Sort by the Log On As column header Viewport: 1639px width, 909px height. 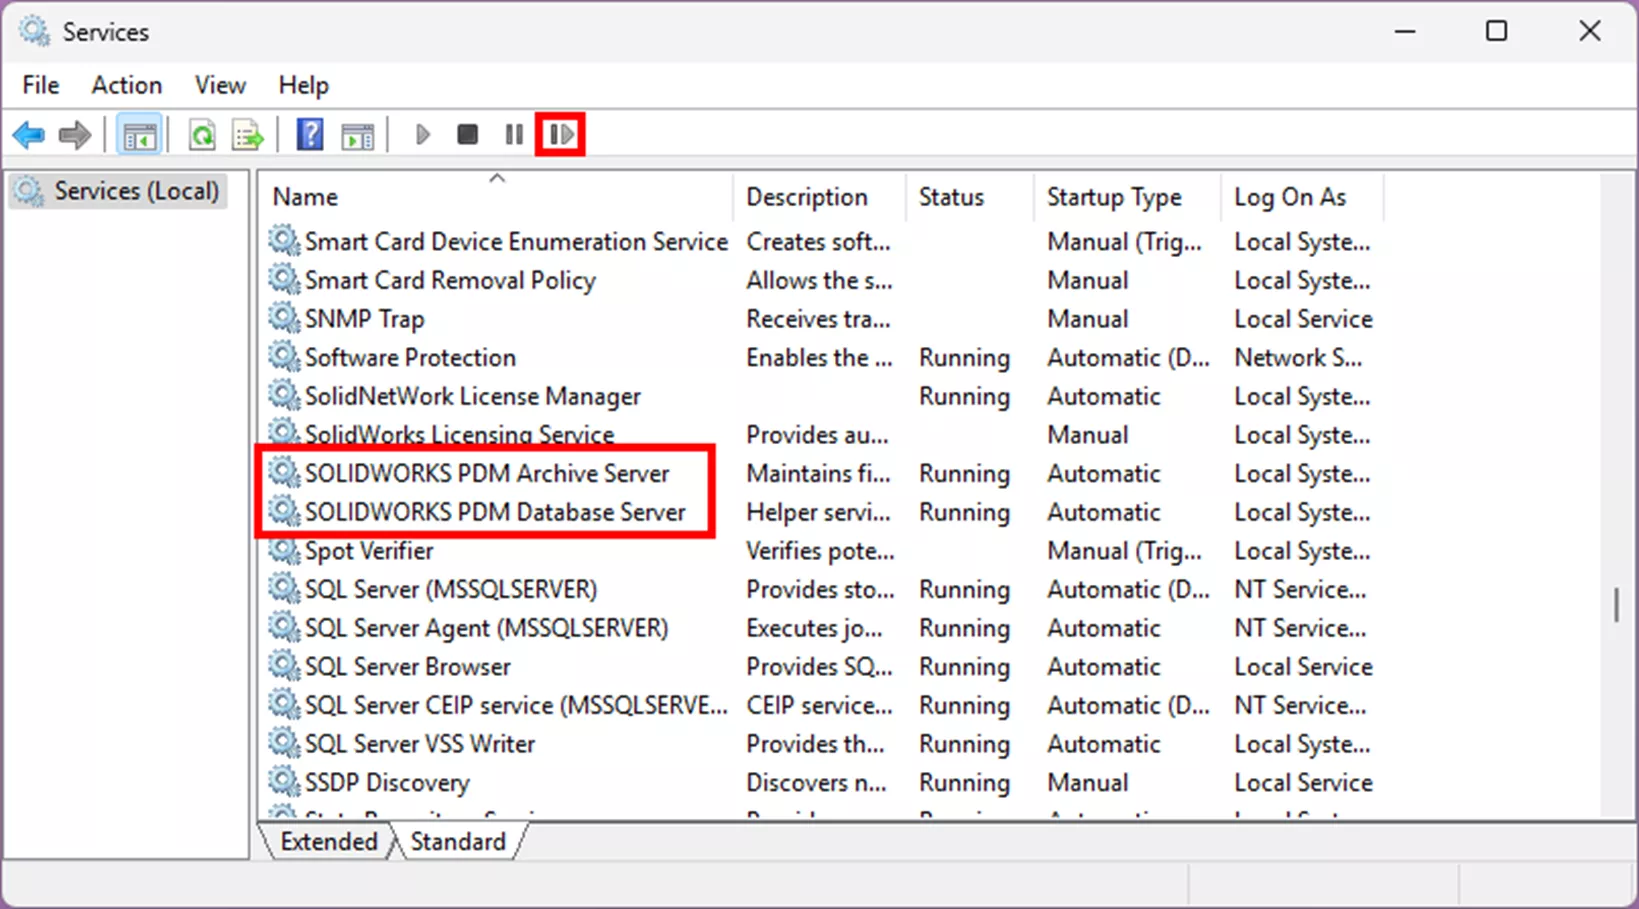pos(1303,197)
